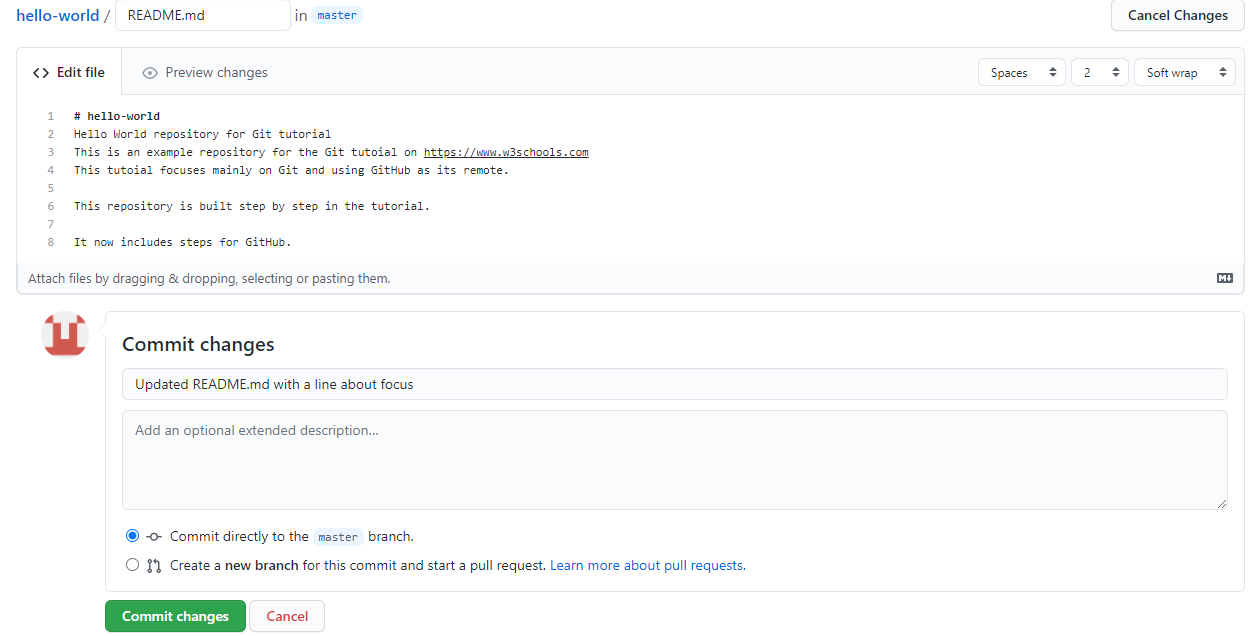Viewport: 1260px width, 636px height.
Task: Open the Spaces indent mode dropdown
Action: (1021, 72)
